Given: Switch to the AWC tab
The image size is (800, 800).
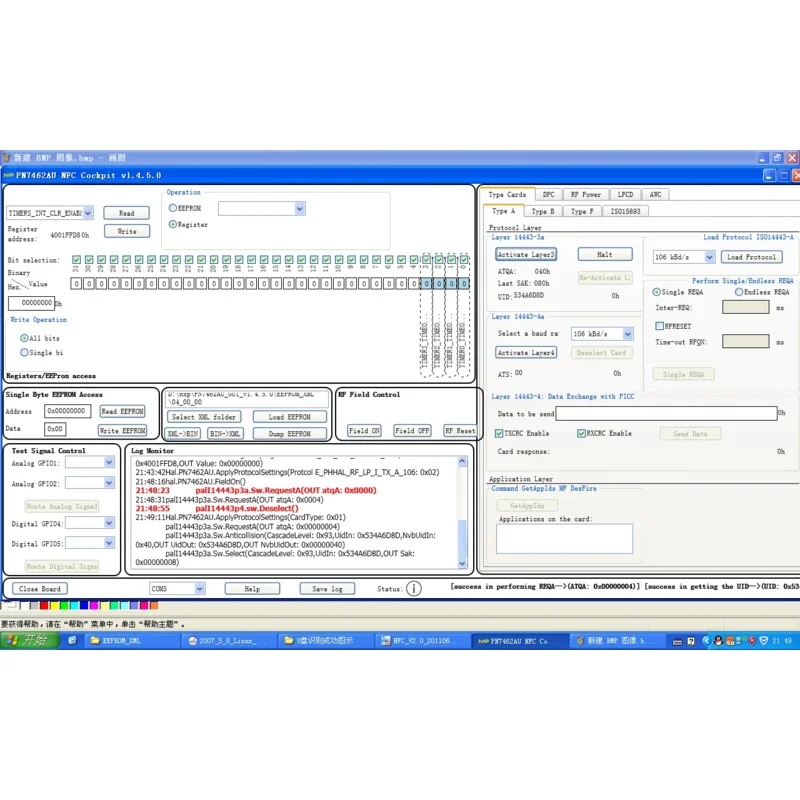Looking at the screenshot, I should (x=655, y=194).
